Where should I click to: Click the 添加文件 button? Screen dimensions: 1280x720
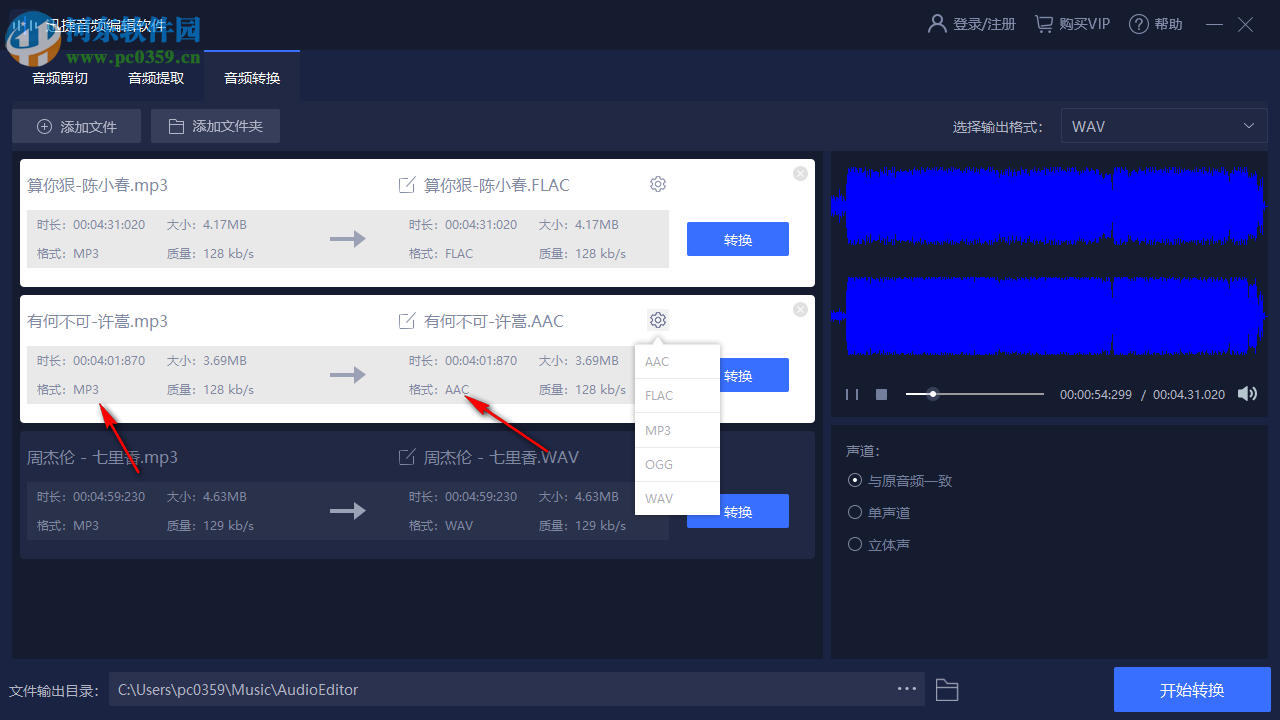tap(76, 125)
